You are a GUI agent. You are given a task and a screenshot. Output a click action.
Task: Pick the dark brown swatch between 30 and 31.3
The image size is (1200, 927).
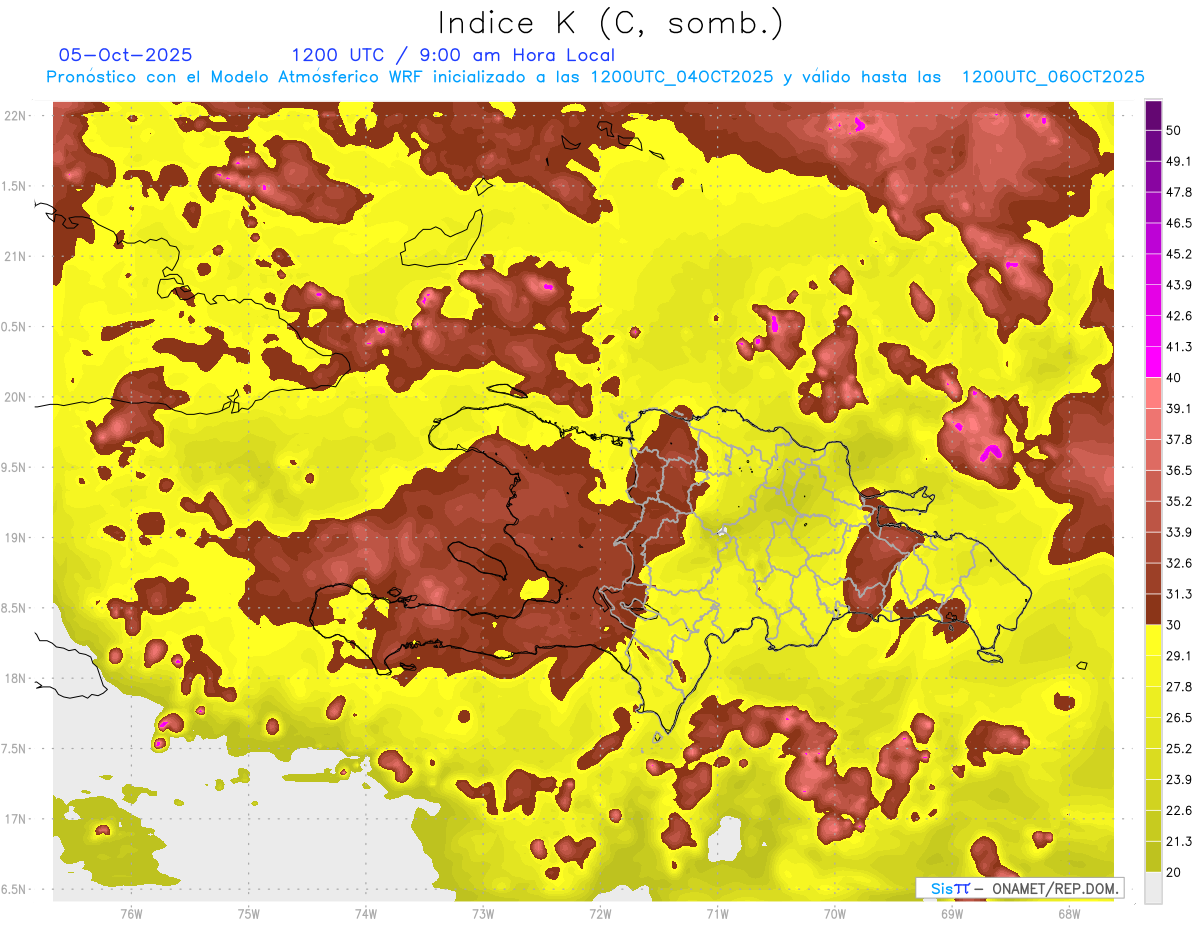click(1153, 609)
